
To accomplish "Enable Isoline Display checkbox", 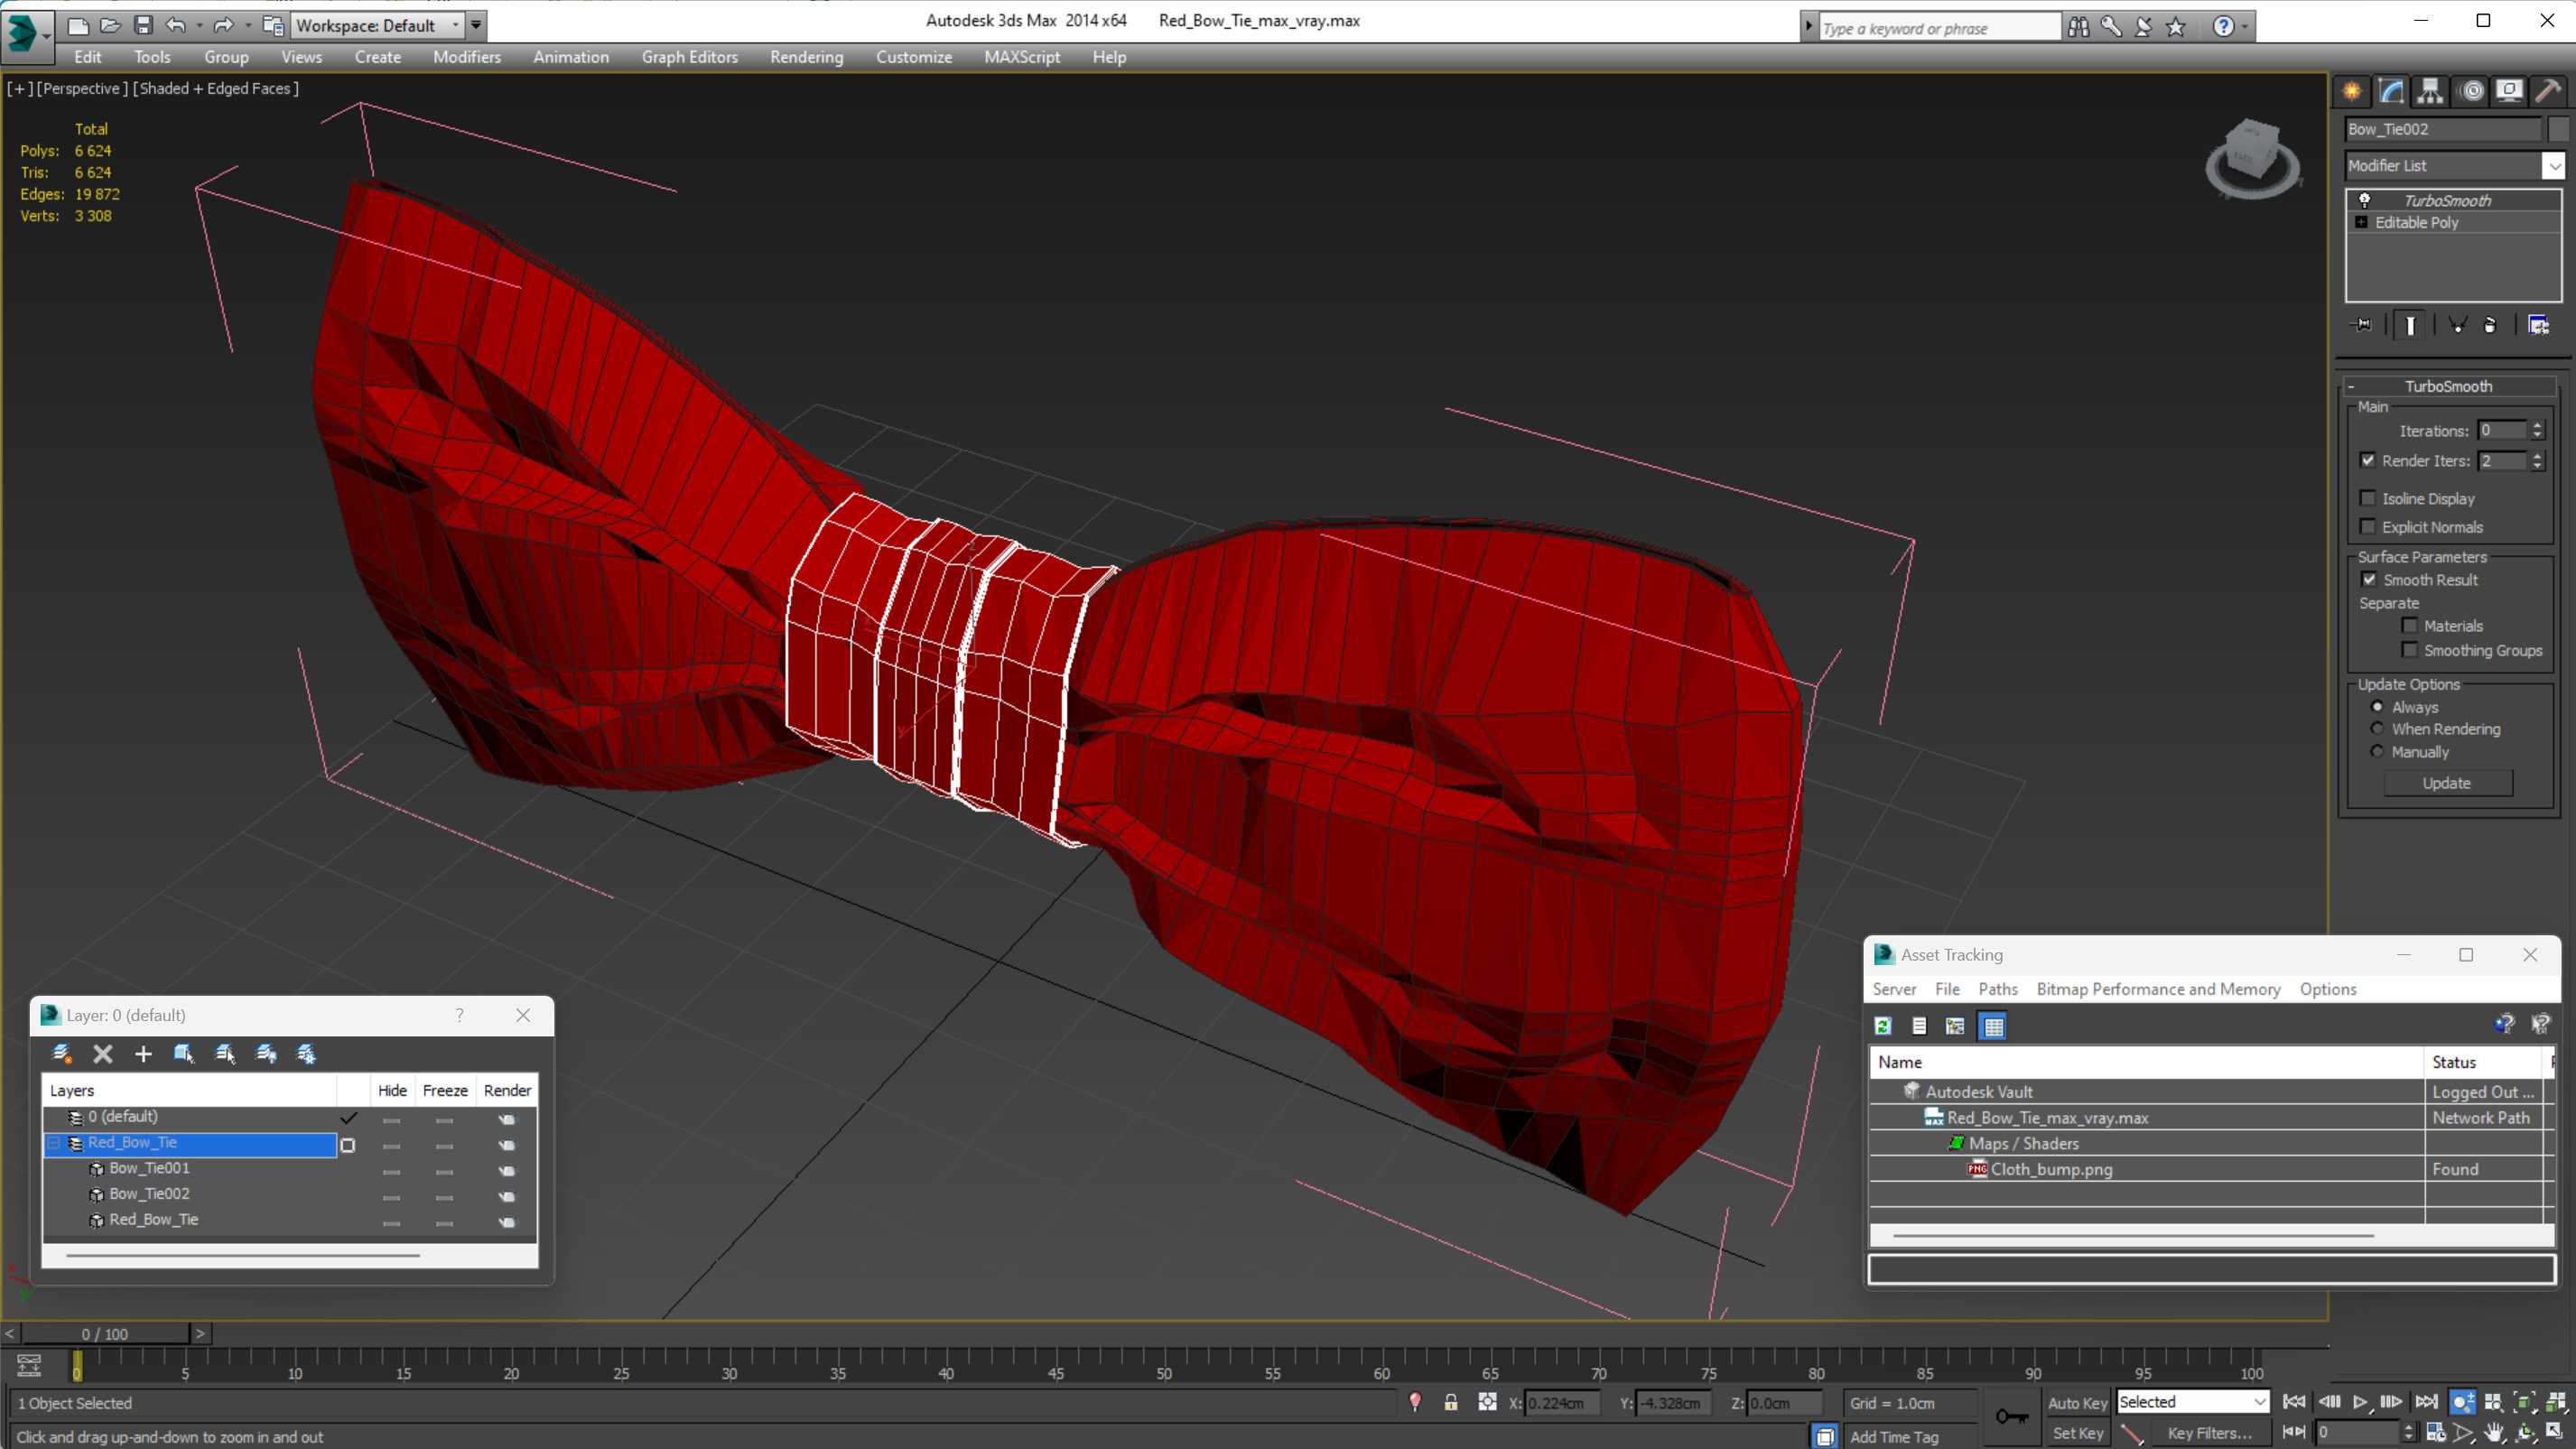I will tap(2368, 498).
